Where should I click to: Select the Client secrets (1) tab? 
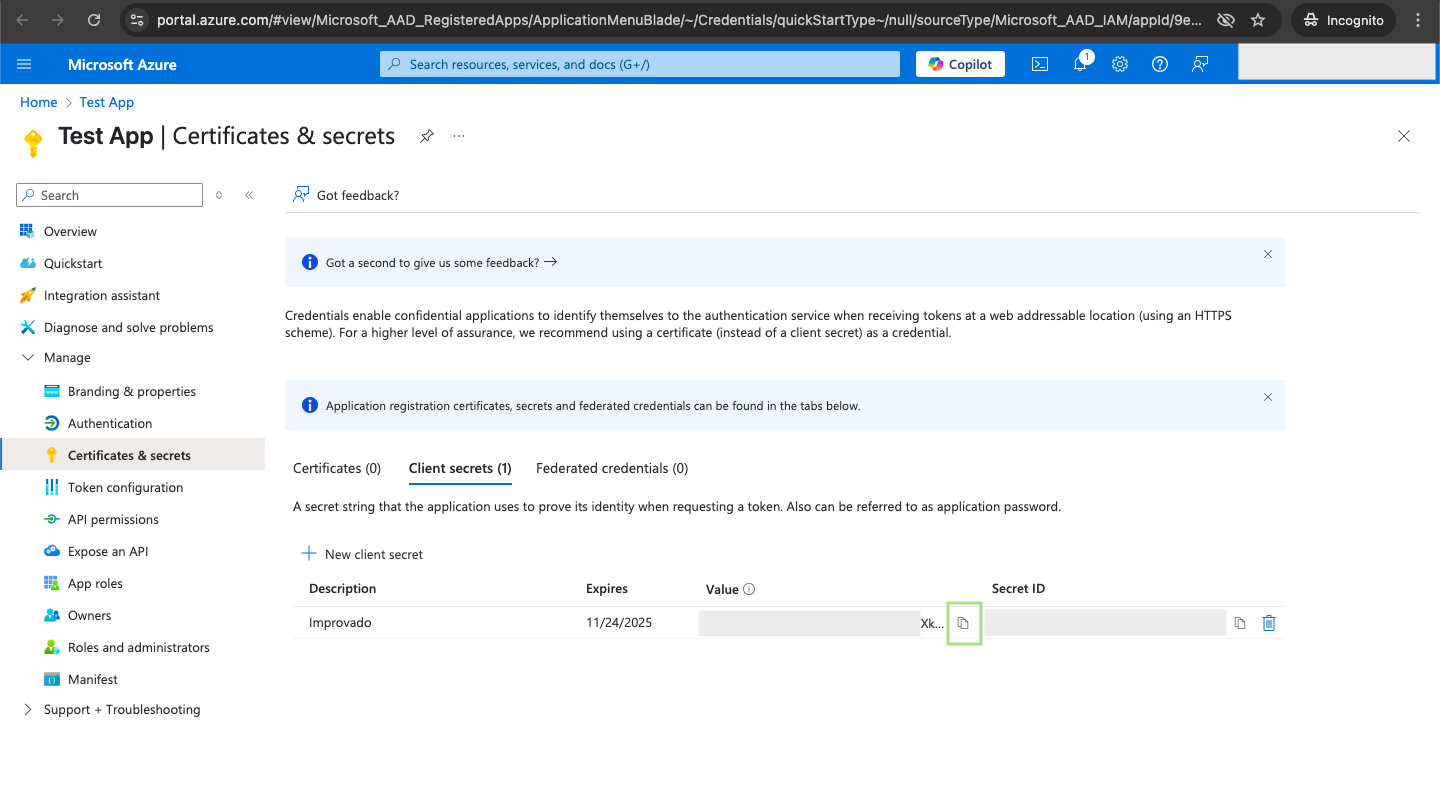[x=460, y=468]
